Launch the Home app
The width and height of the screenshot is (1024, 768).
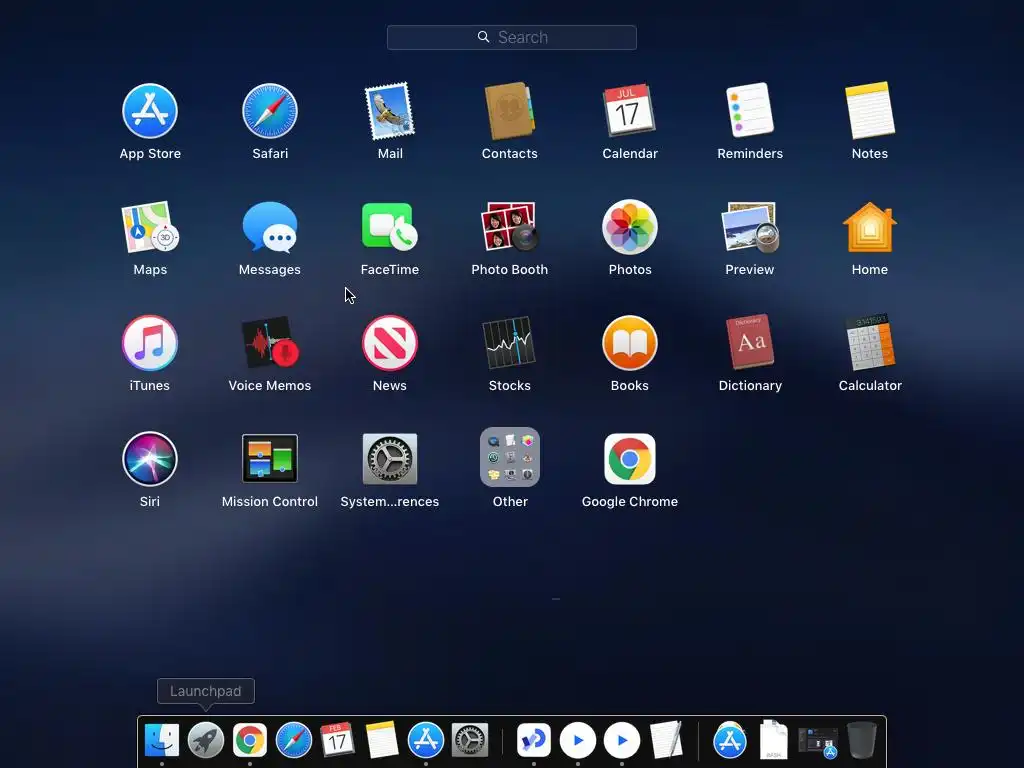click(870, 227)
